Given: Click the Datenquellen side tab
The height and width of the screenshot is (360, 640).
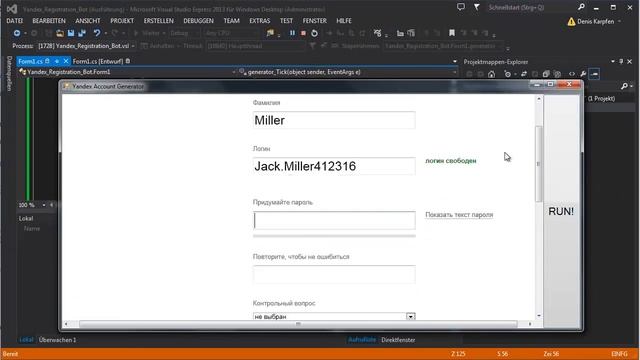Looking at the screenshot, I should click(9, 74).
